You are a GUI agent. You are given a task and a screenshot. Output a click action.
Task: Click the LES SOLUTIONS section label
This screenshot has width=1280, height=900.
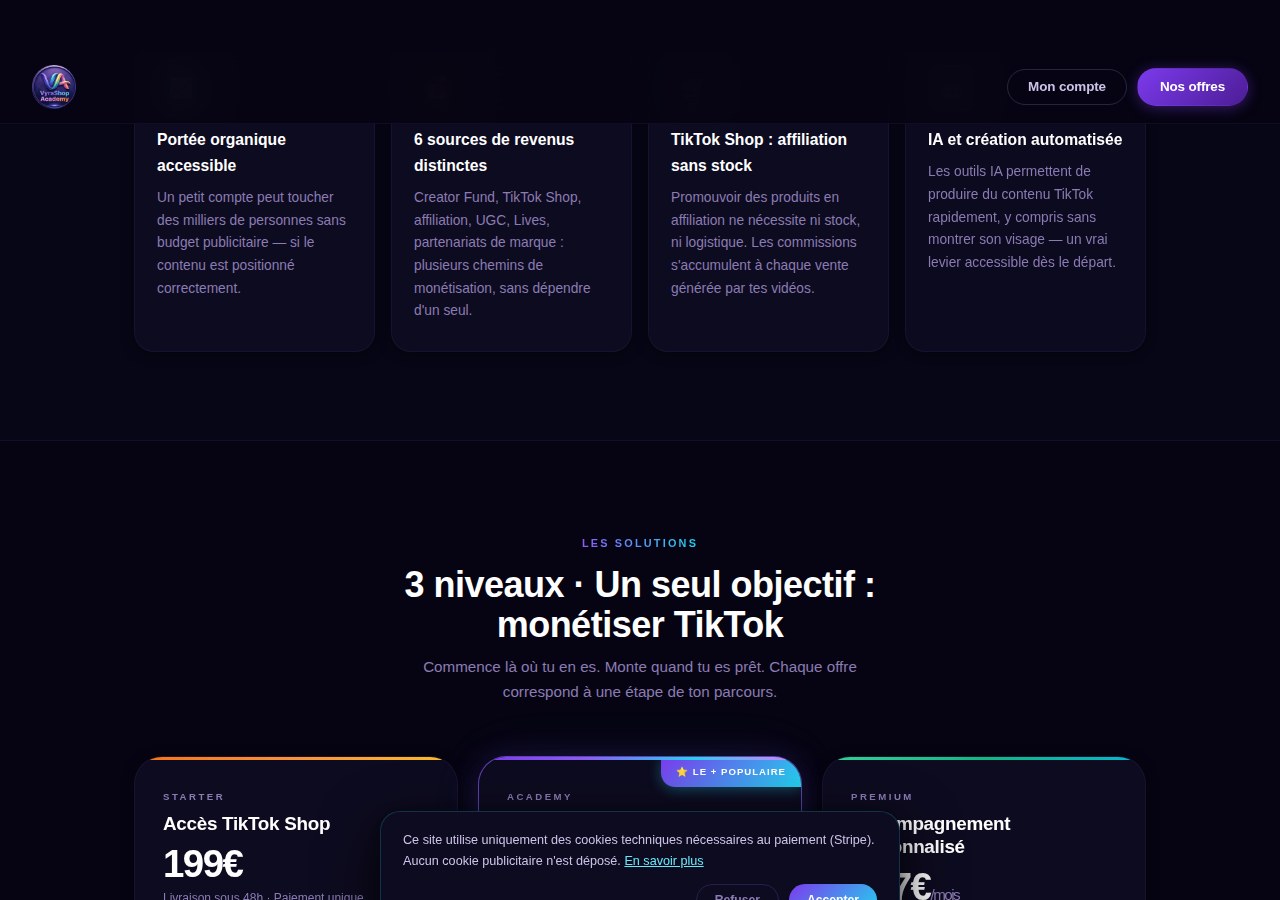[x=640, y=543]
